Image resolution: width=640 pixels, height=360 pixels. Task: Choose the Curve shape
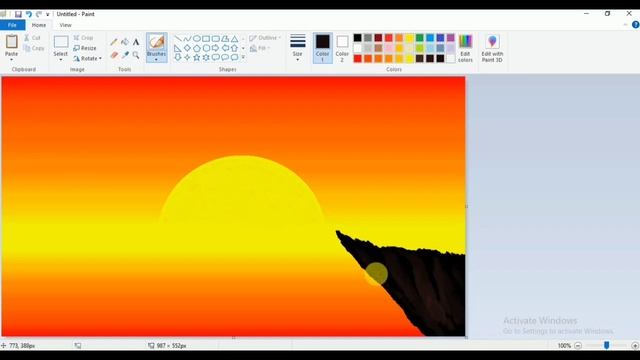[187, 39]
